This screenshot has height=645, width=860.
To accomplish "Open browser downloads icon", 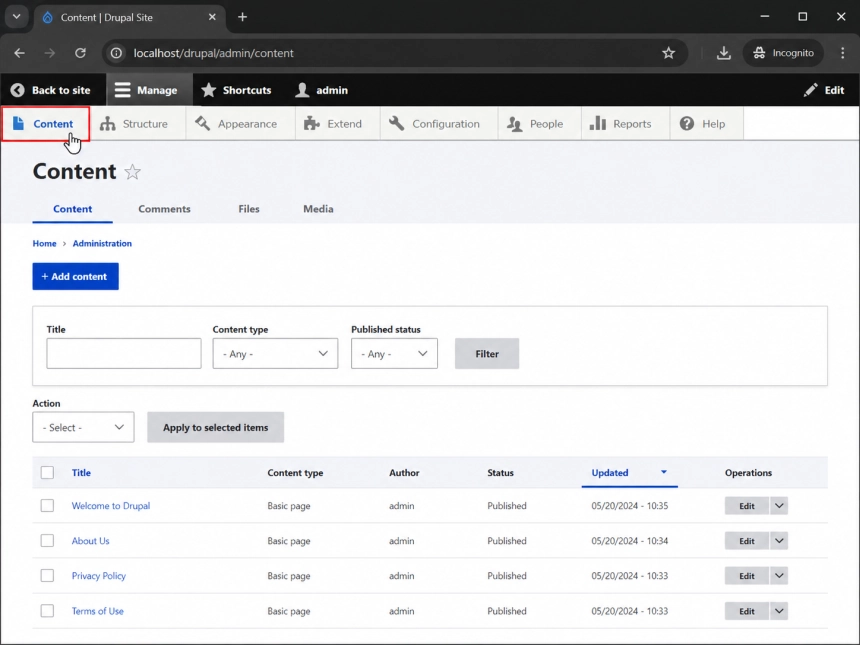I will pos(723,53).
